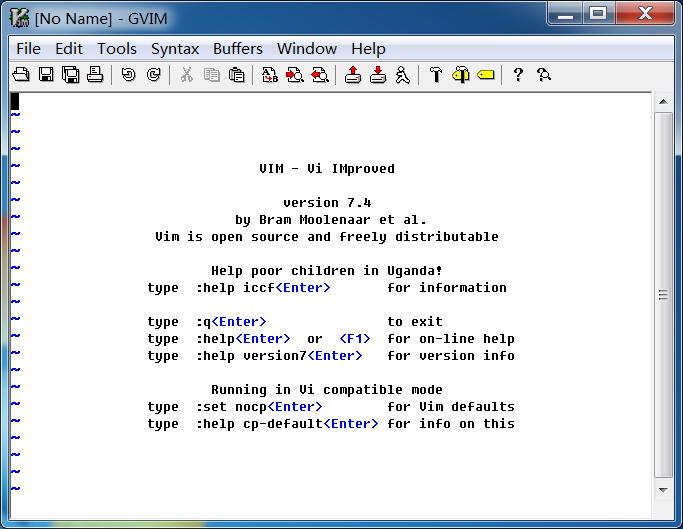Open Help via the question mark icon
Viewport: 683px width, 529px height.
(x=518, y=75)
